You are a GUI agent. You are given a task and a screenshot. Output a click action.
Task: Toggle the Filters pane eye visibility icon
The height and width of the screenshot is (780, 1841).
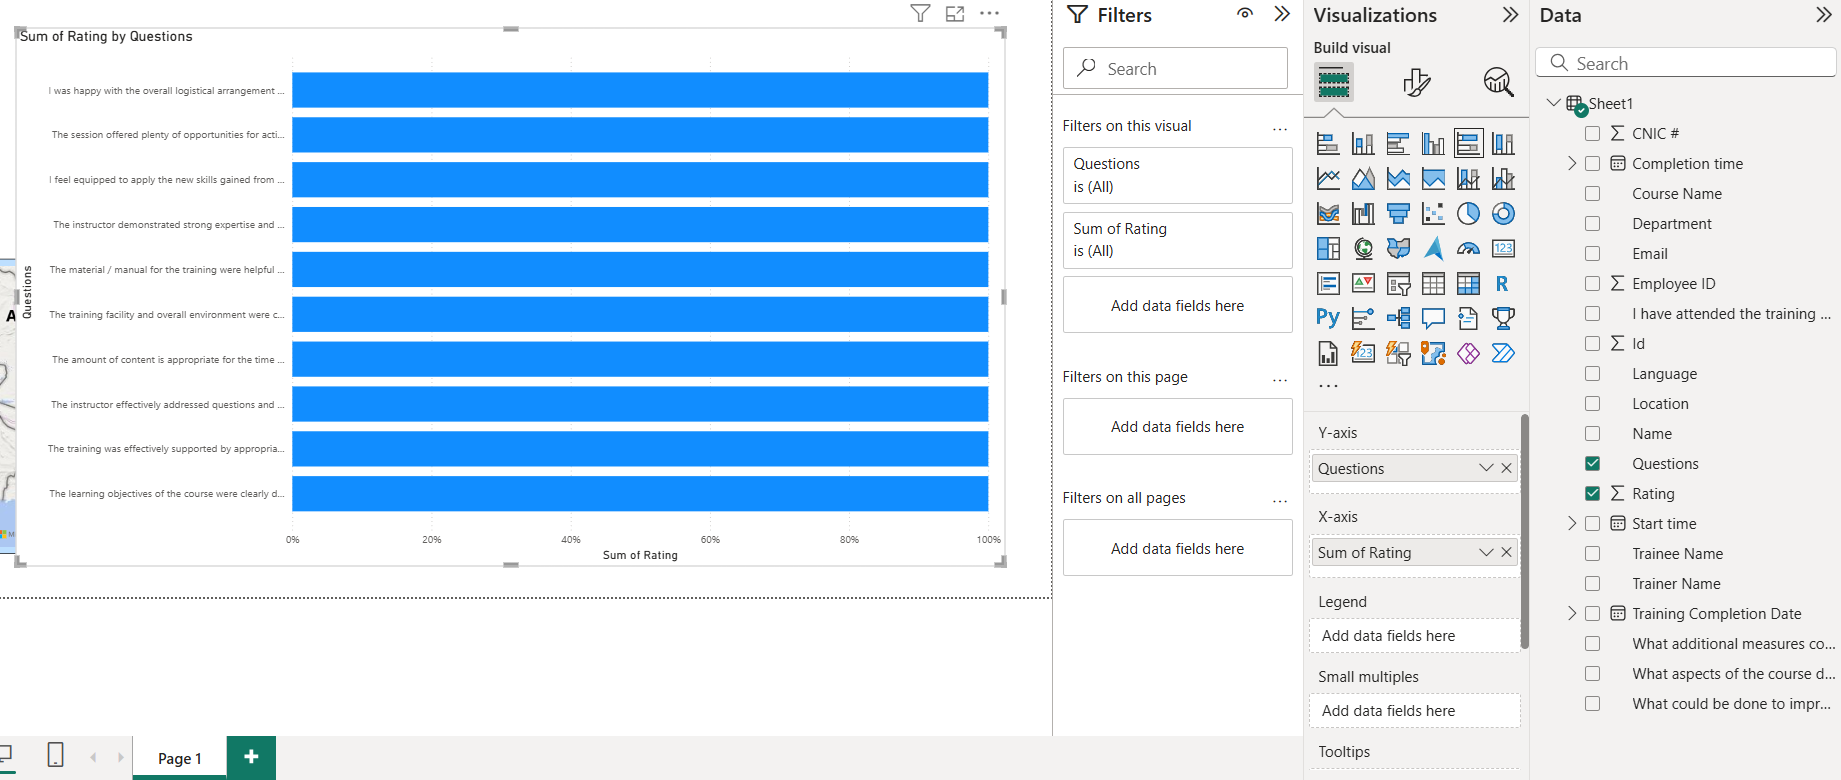click(x=1245, y=14)
